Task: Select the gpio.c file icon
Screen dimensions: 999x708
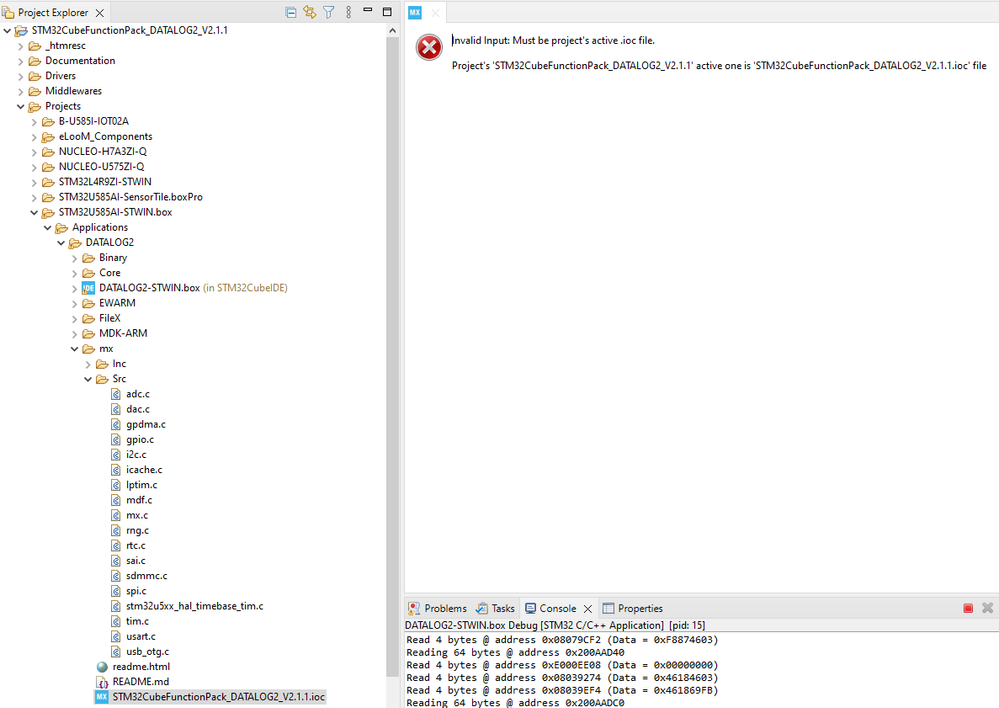Action: coord(115,440)
